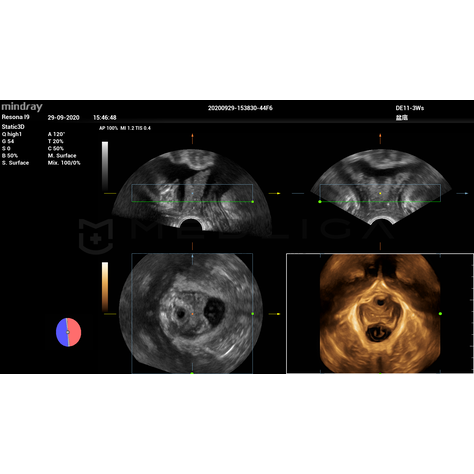Viewport: 474px width, 474px height.
Task: Click the grayscale map bar
Action: click(105, 166)
